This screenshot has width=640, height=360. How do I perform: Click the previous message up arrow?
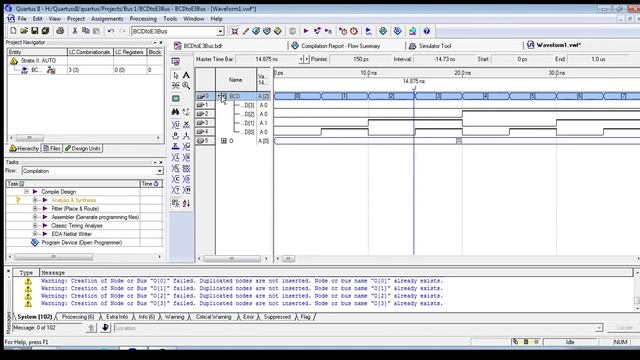[x=91, y=328]
